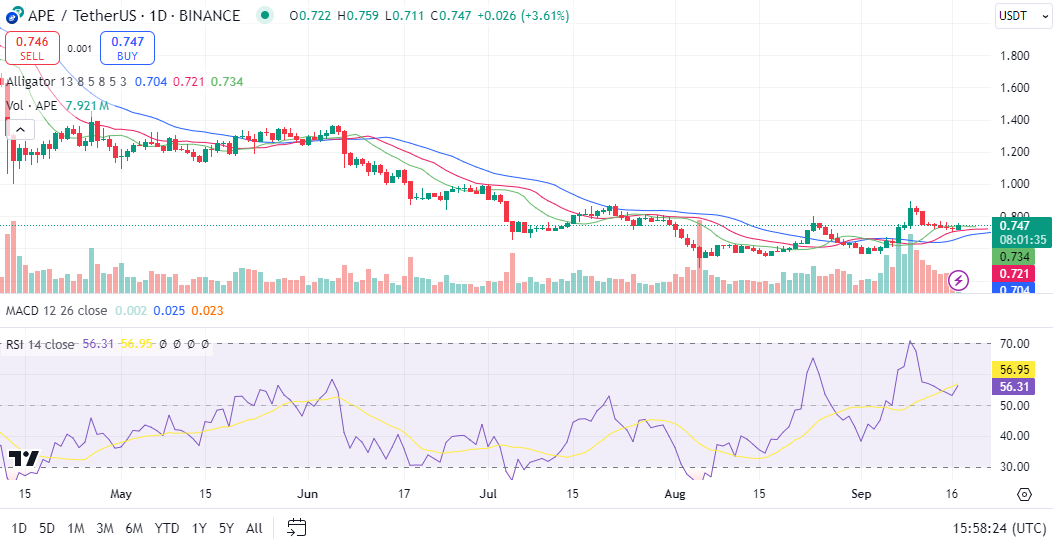Click the MACD 0.025 blue value
The image size is (1053, 543).
pyautogui.click(x=167, y=311)
